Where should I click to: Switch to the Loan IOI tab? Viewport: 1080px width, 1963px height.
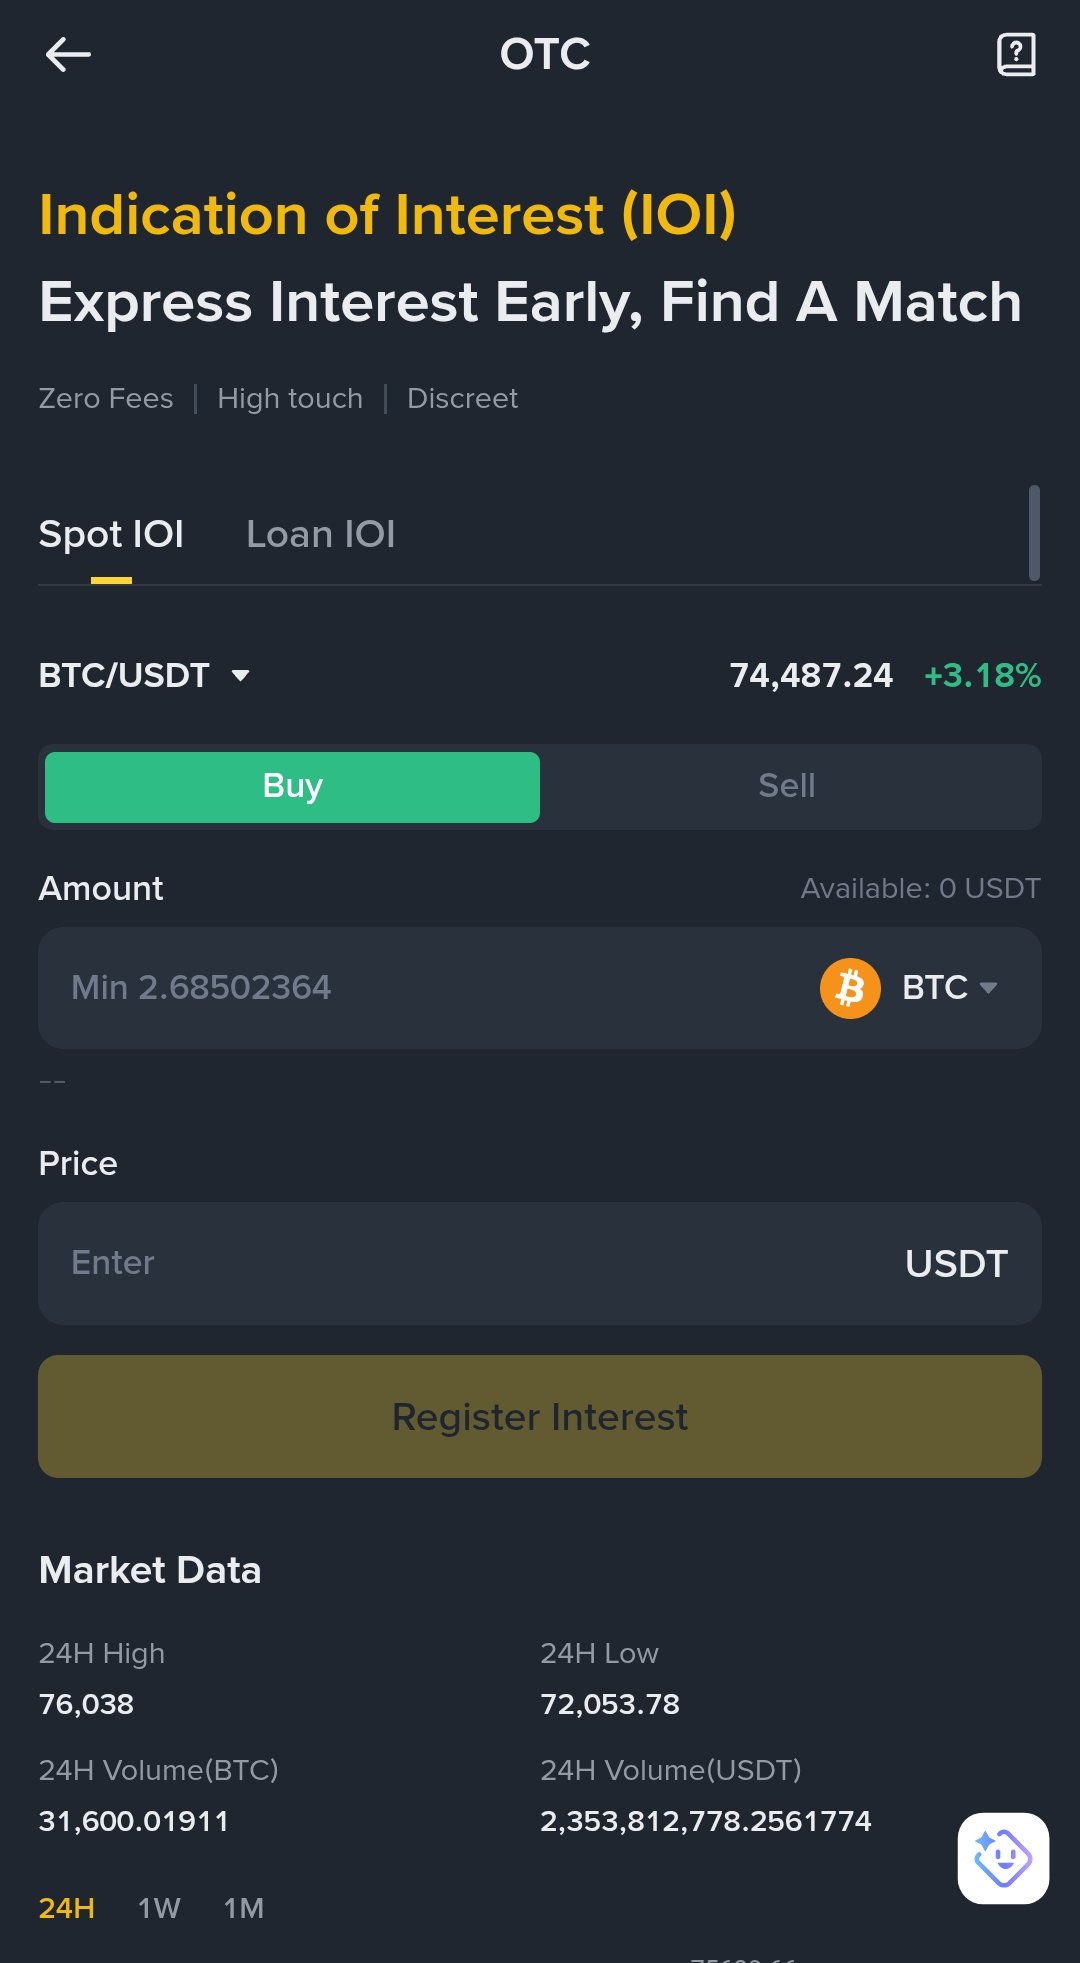click(x=321, y=535)
